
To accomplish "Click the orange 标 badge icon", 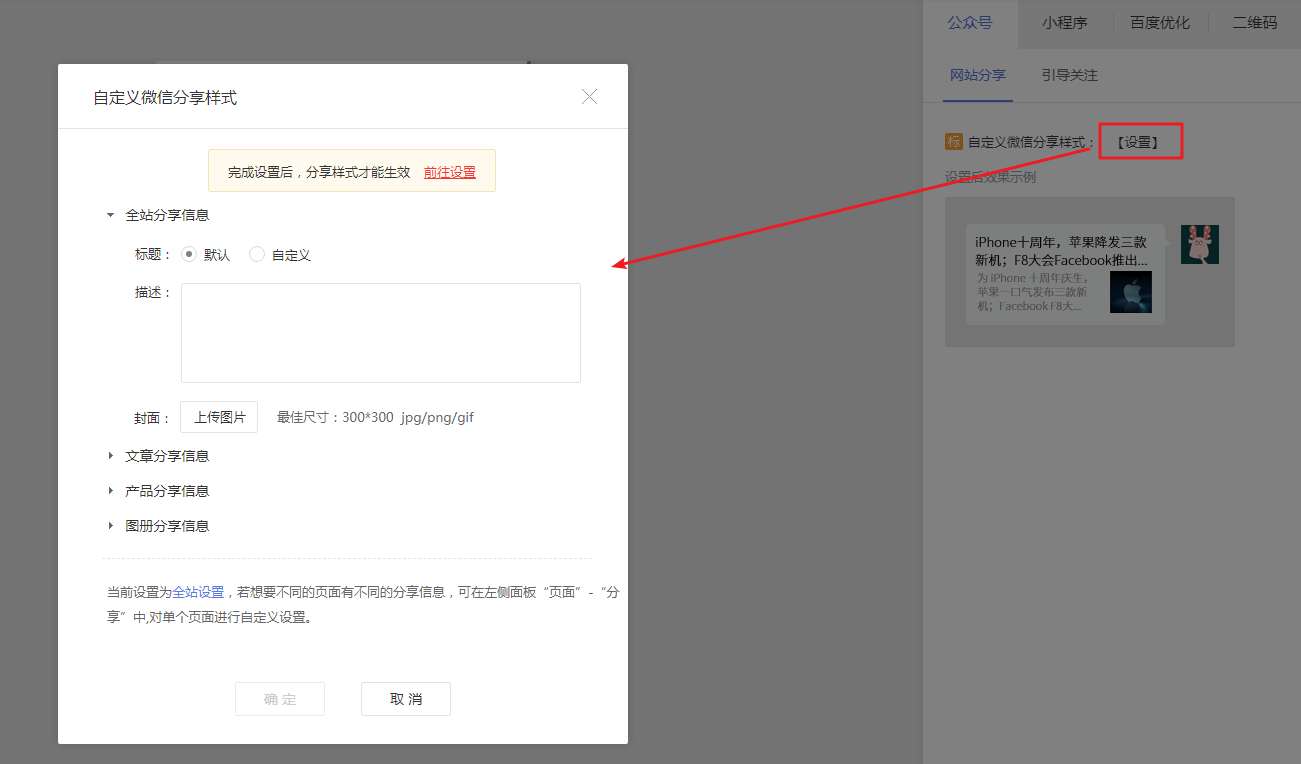I will click(953, 142).
